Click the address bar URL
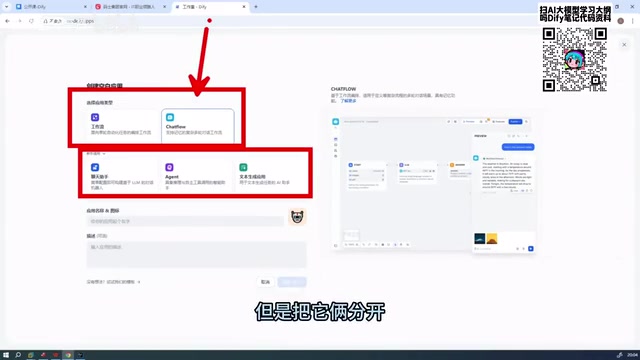 [x=80, y=21]
